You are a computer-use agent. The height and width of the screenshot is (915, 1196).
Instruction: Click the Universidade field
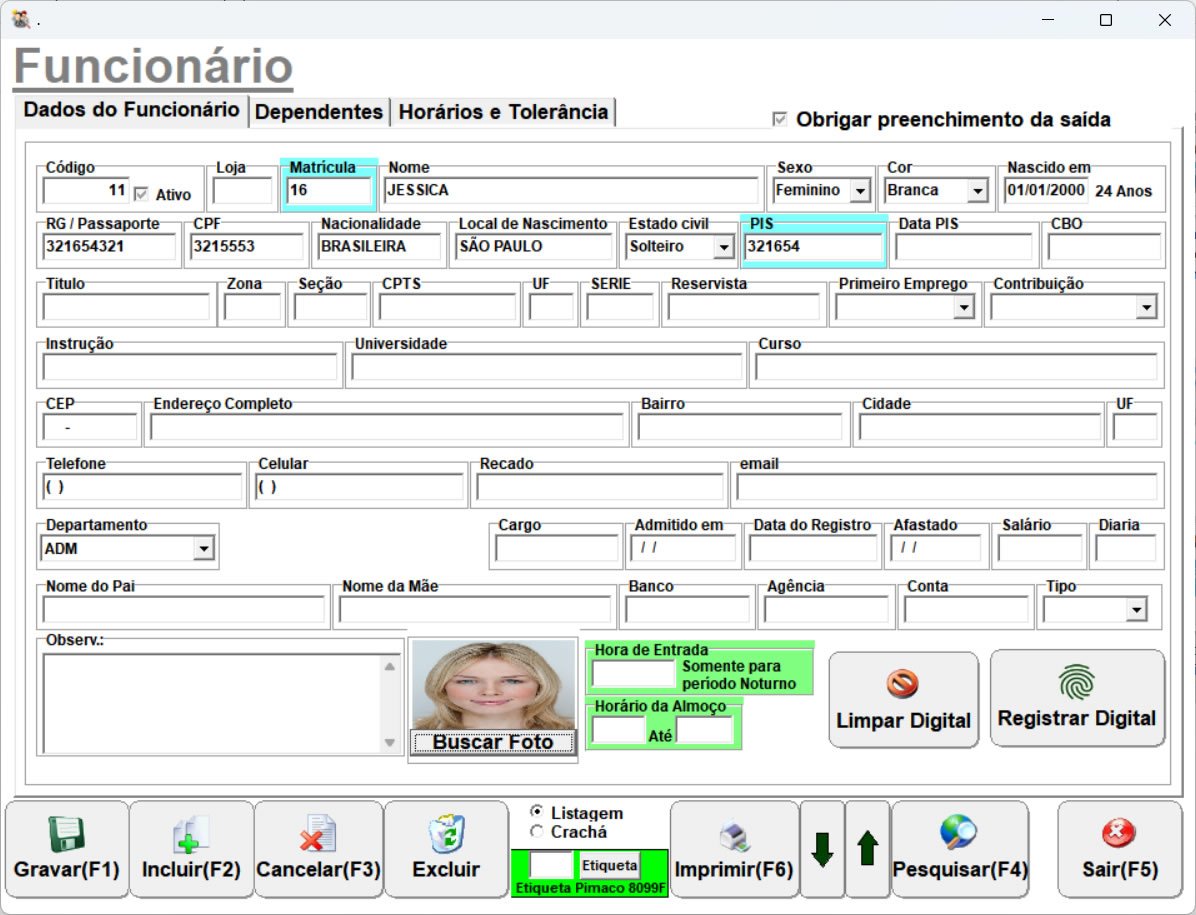click(546, 368)
